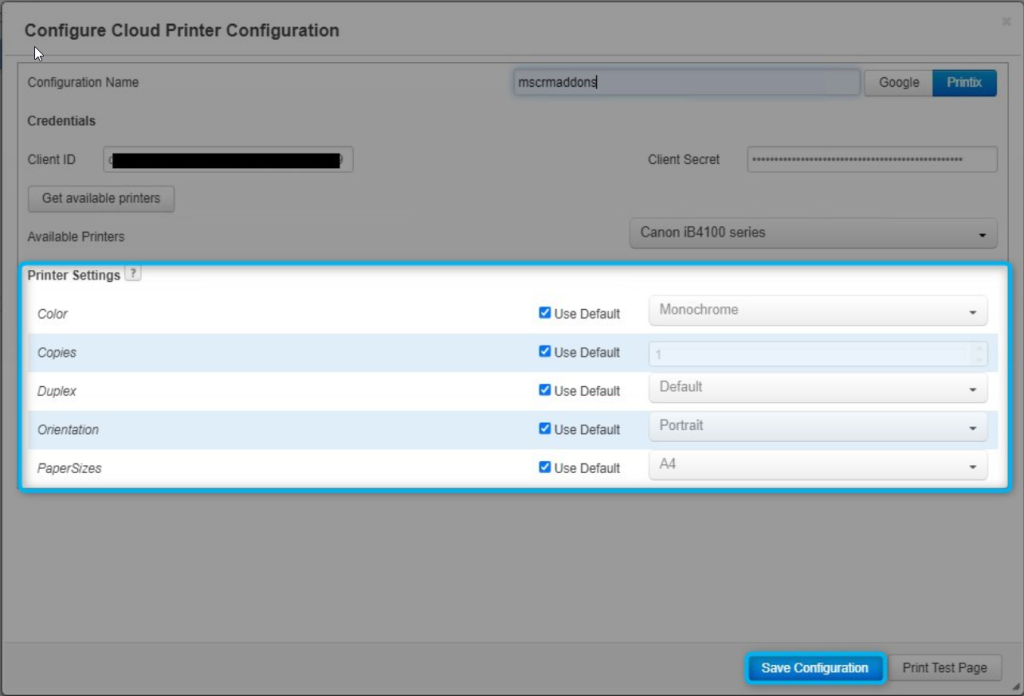Uncheck Use Default for Orientation
The image size is (1024, 696).
tap(545, 428)
